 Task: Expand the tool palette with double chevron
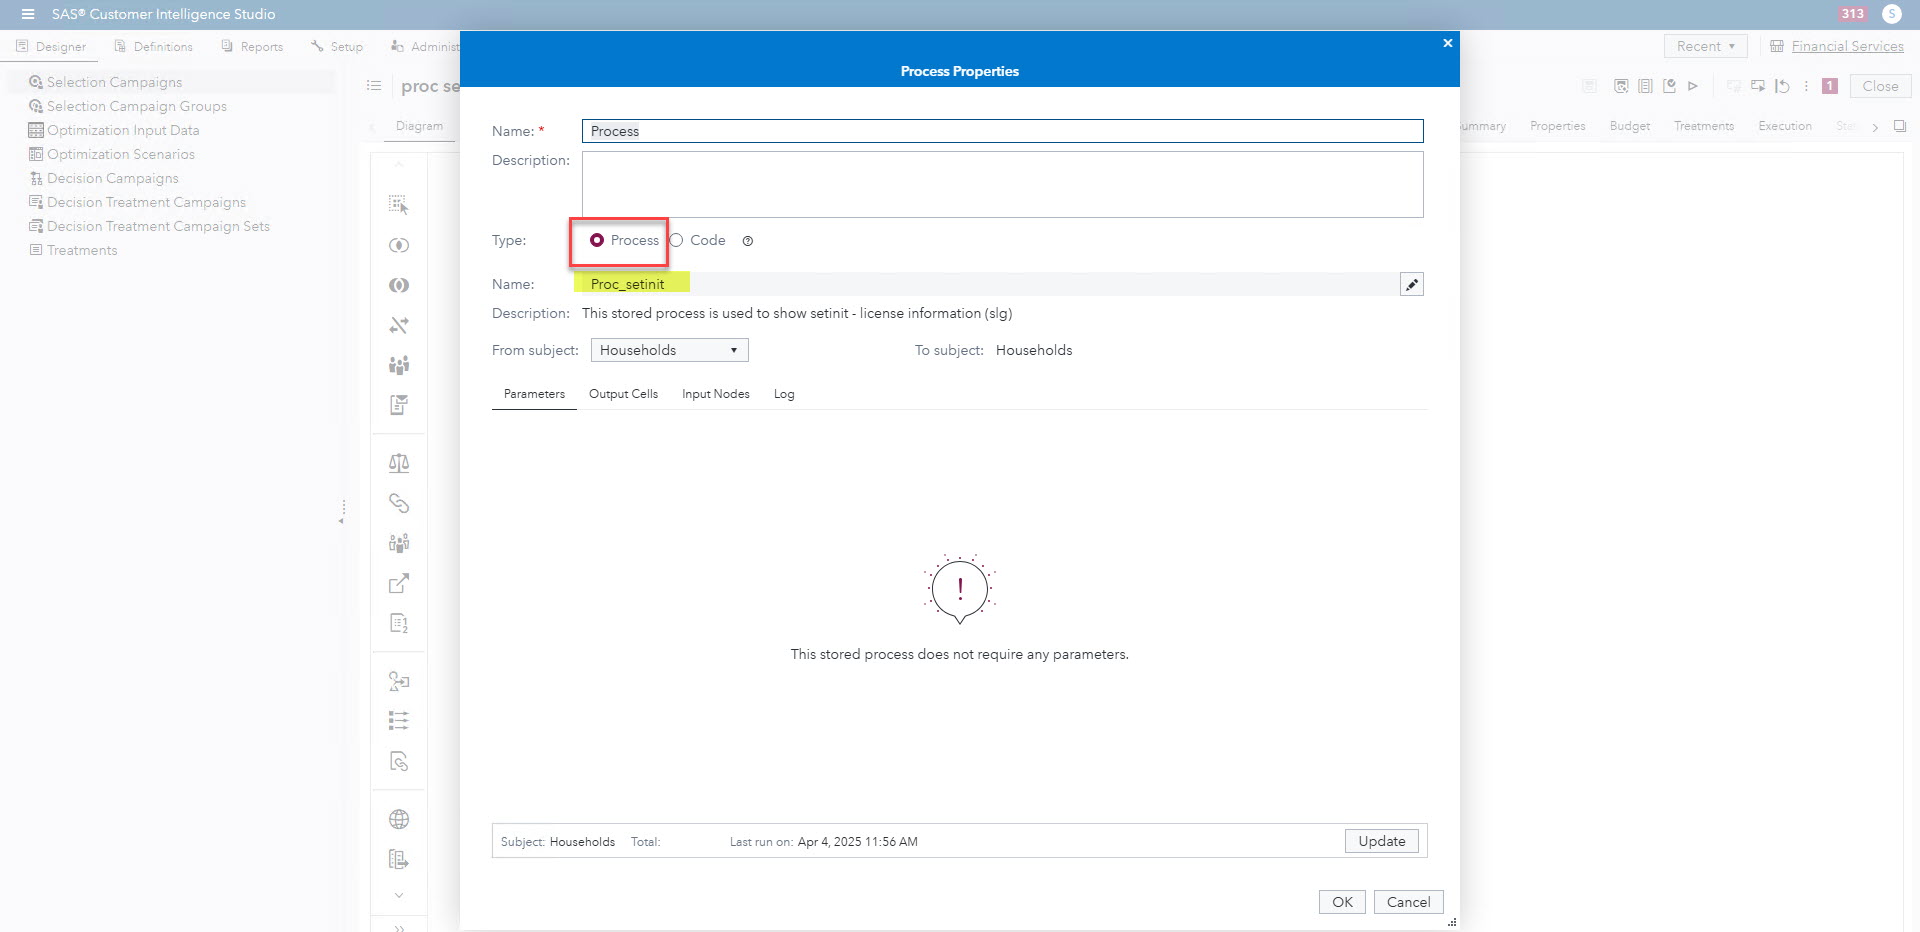click(399, 927)
